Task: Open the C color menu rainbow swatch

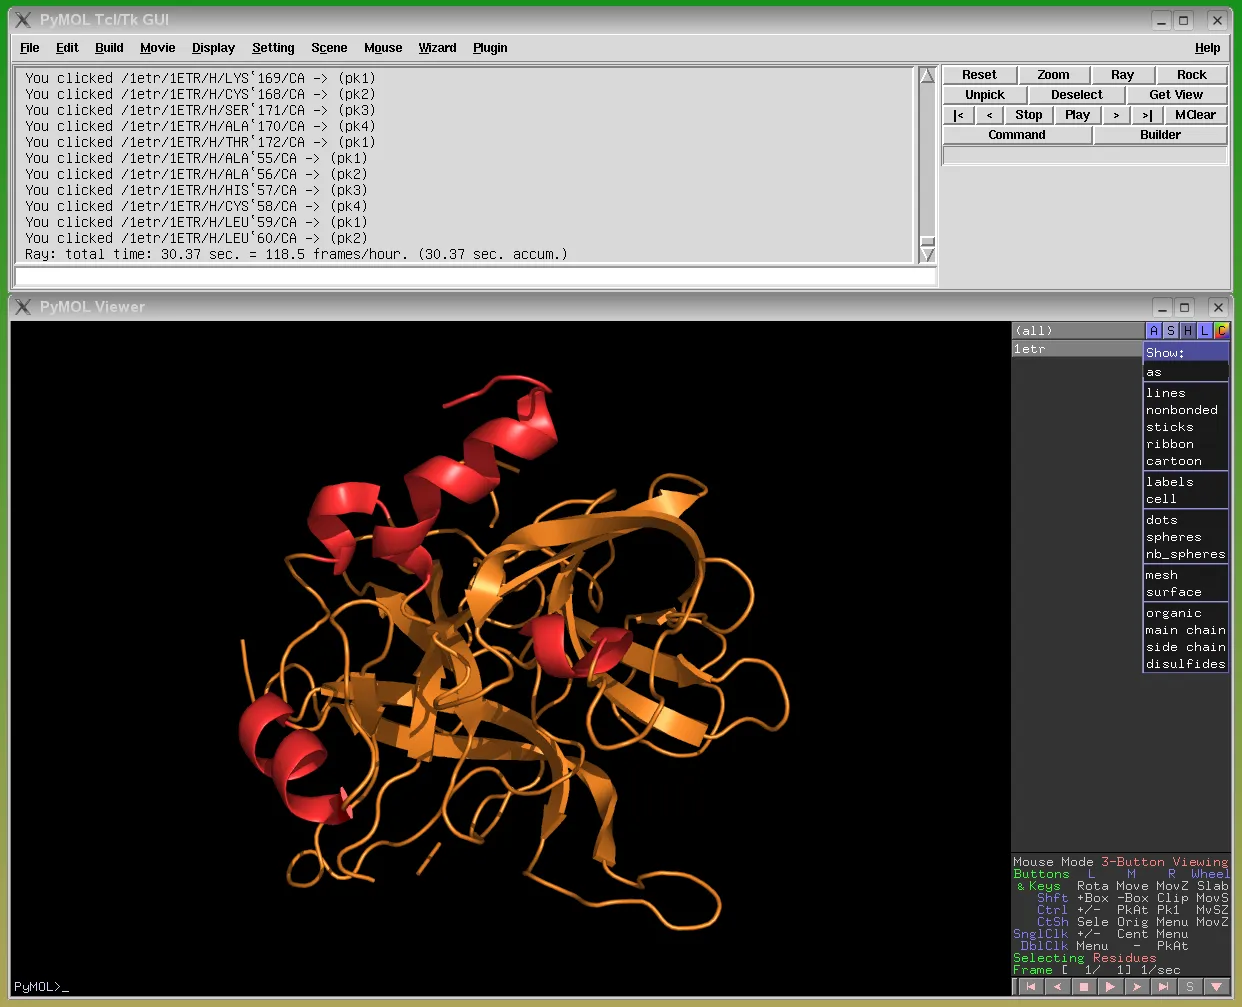Action: point(1221,331)
